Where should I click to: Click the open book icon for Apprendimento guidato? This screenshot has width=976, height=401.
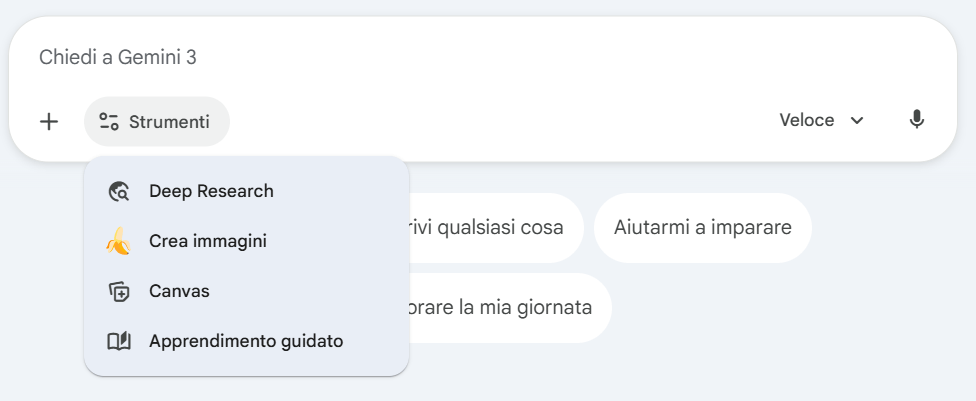point(119,342)
